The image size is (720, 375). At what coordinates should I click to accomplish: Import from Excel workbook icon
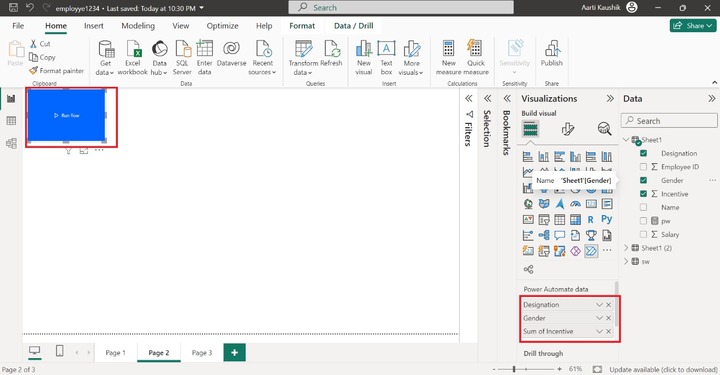[x=133, y=49]
